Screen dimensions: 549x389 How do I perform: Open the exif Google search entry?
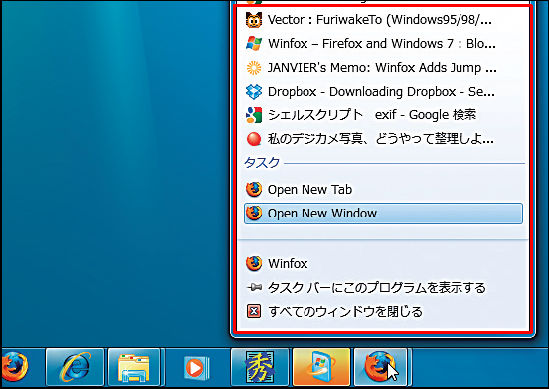coord(383,115)
